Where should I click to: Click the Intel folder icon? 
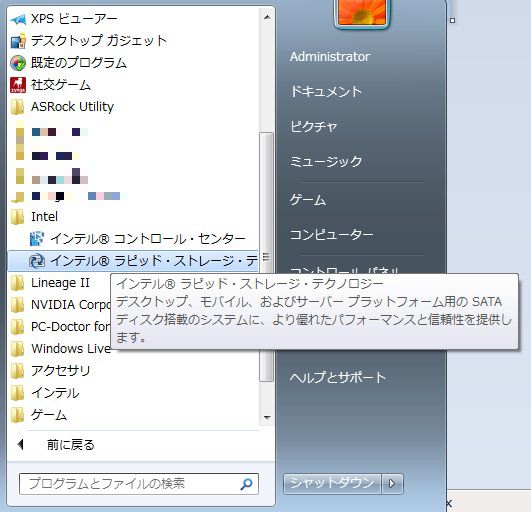click(x=18, y=217)
